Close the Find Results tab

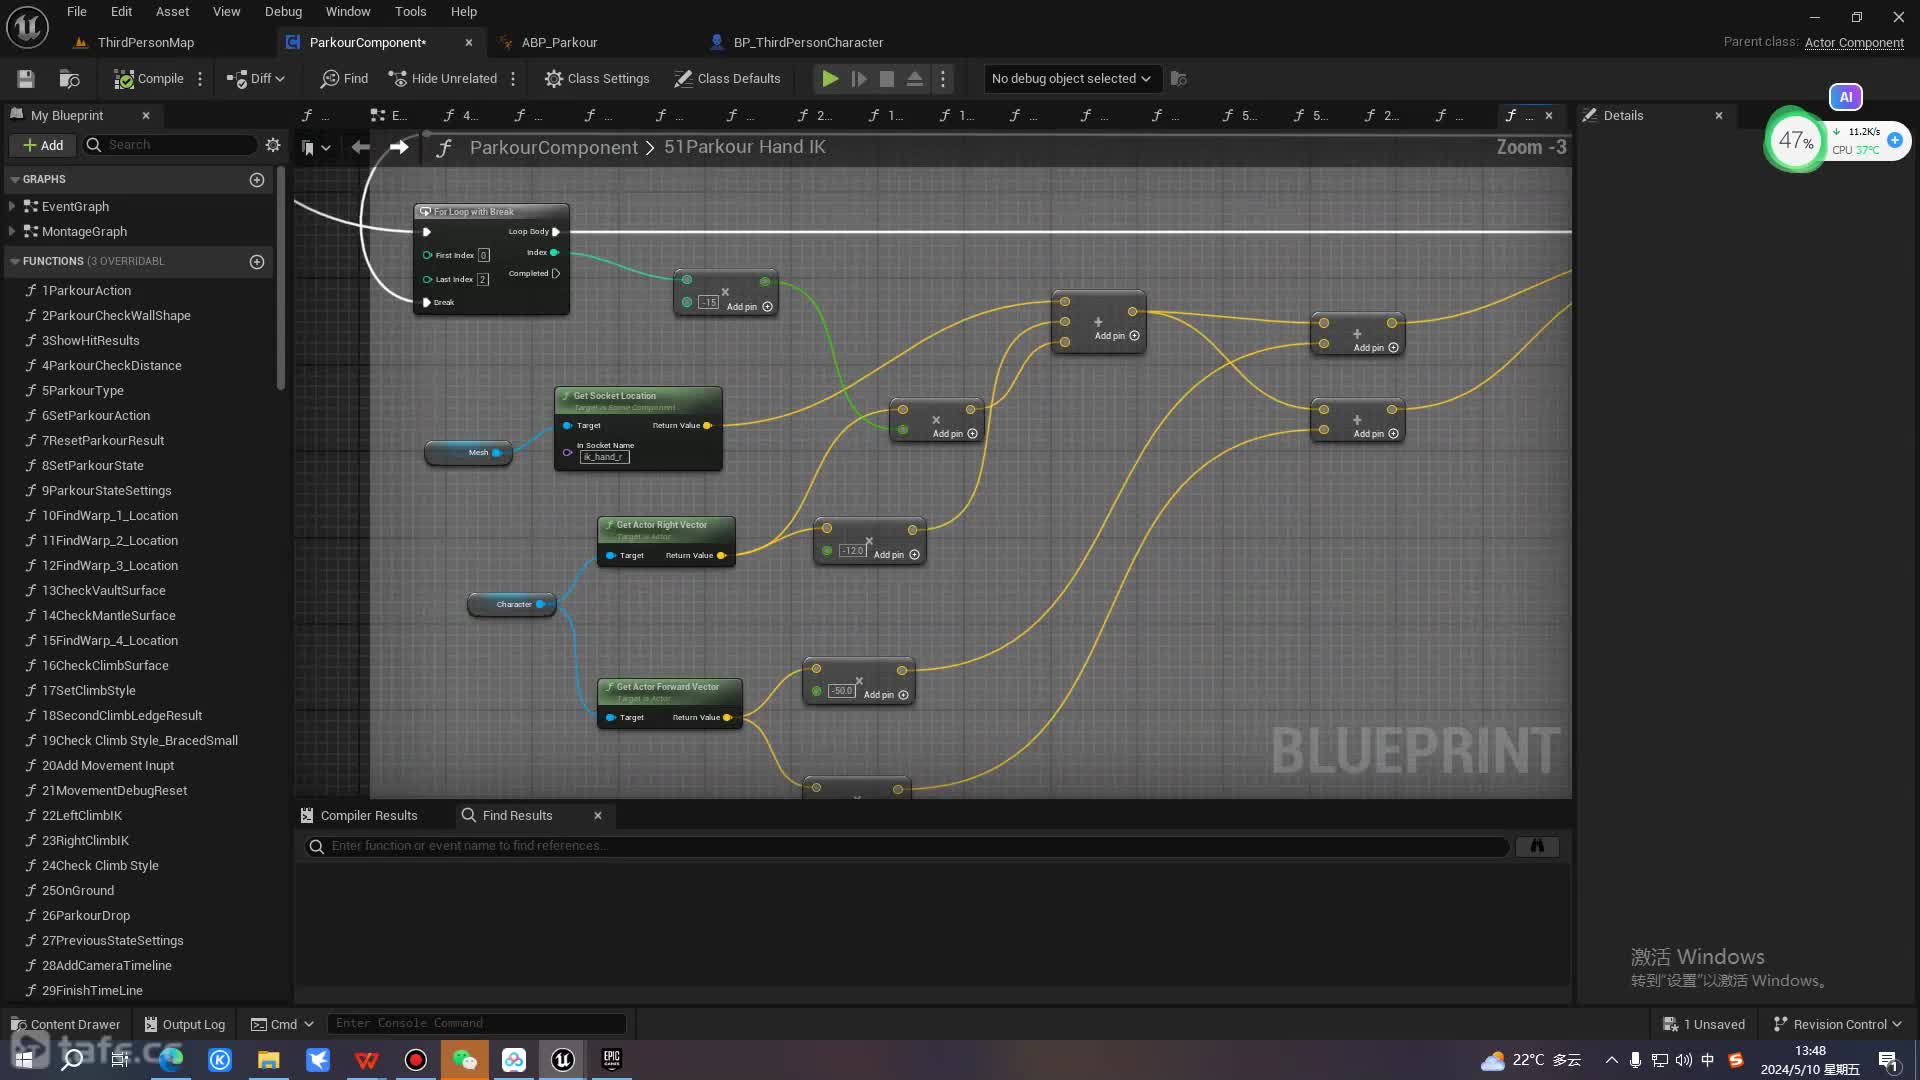598,815
